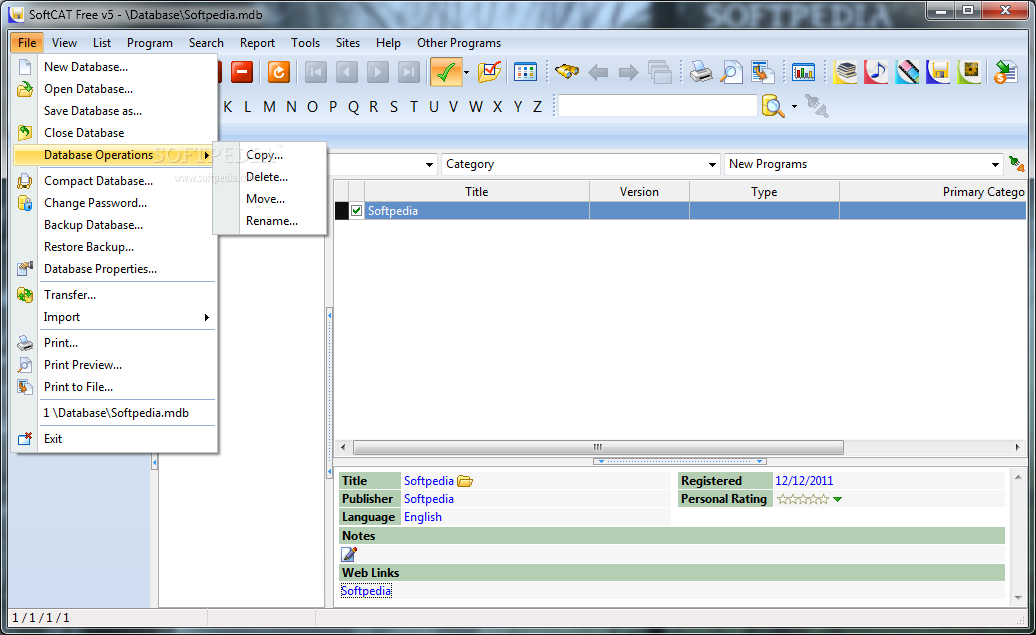Open folder icon beside Title Softpedia
Screen dimensions: 1036x635
(x=465, y=481)
